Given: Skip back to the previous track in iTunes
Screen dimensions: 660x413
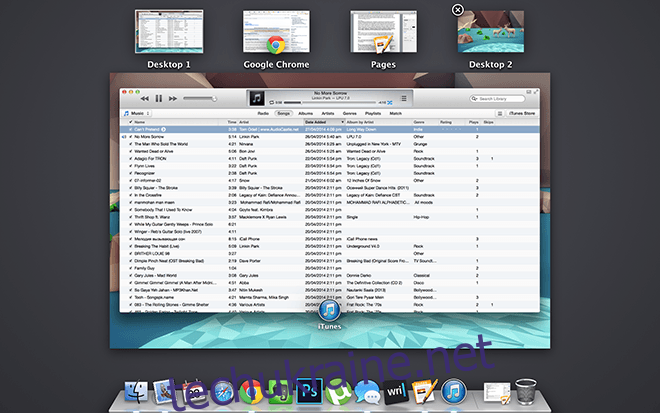Looking at the screenshot, I should coord(144,99).
